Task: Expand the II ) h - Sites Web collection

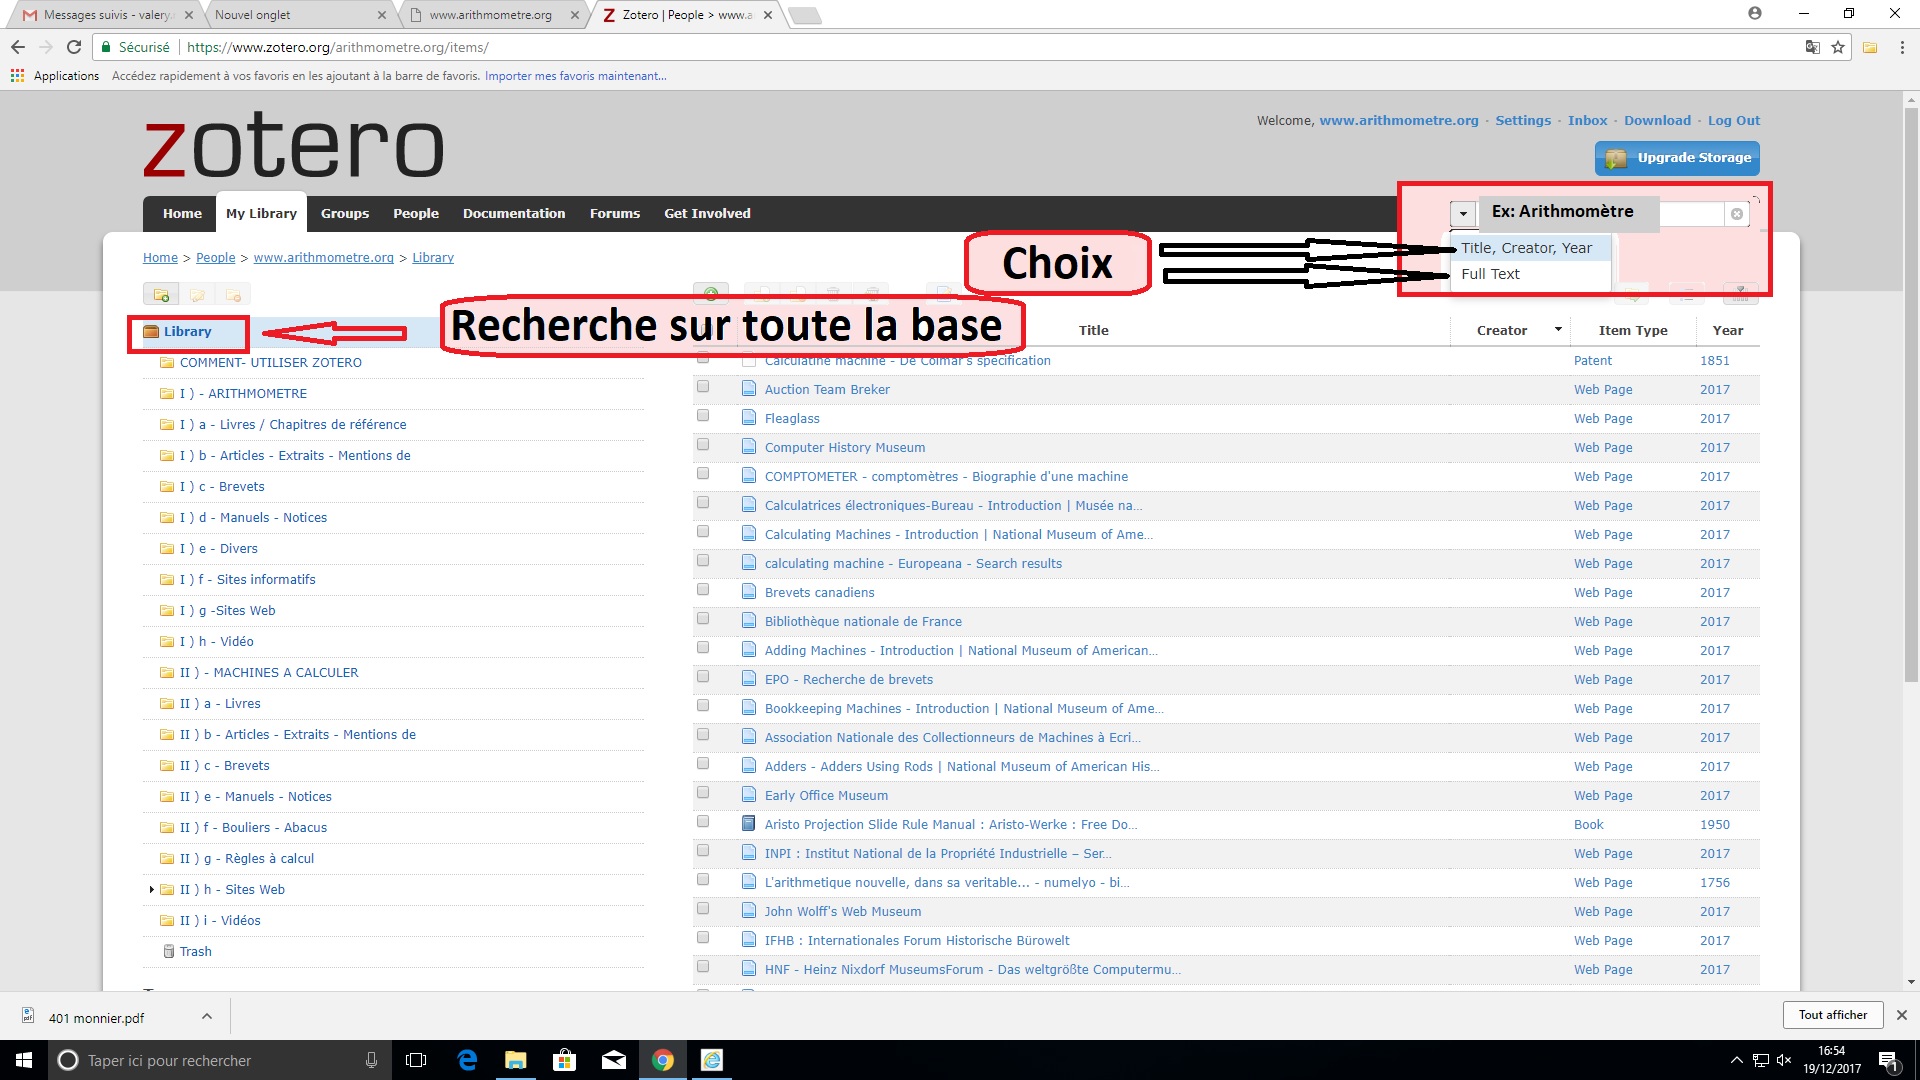Action: 151,890
